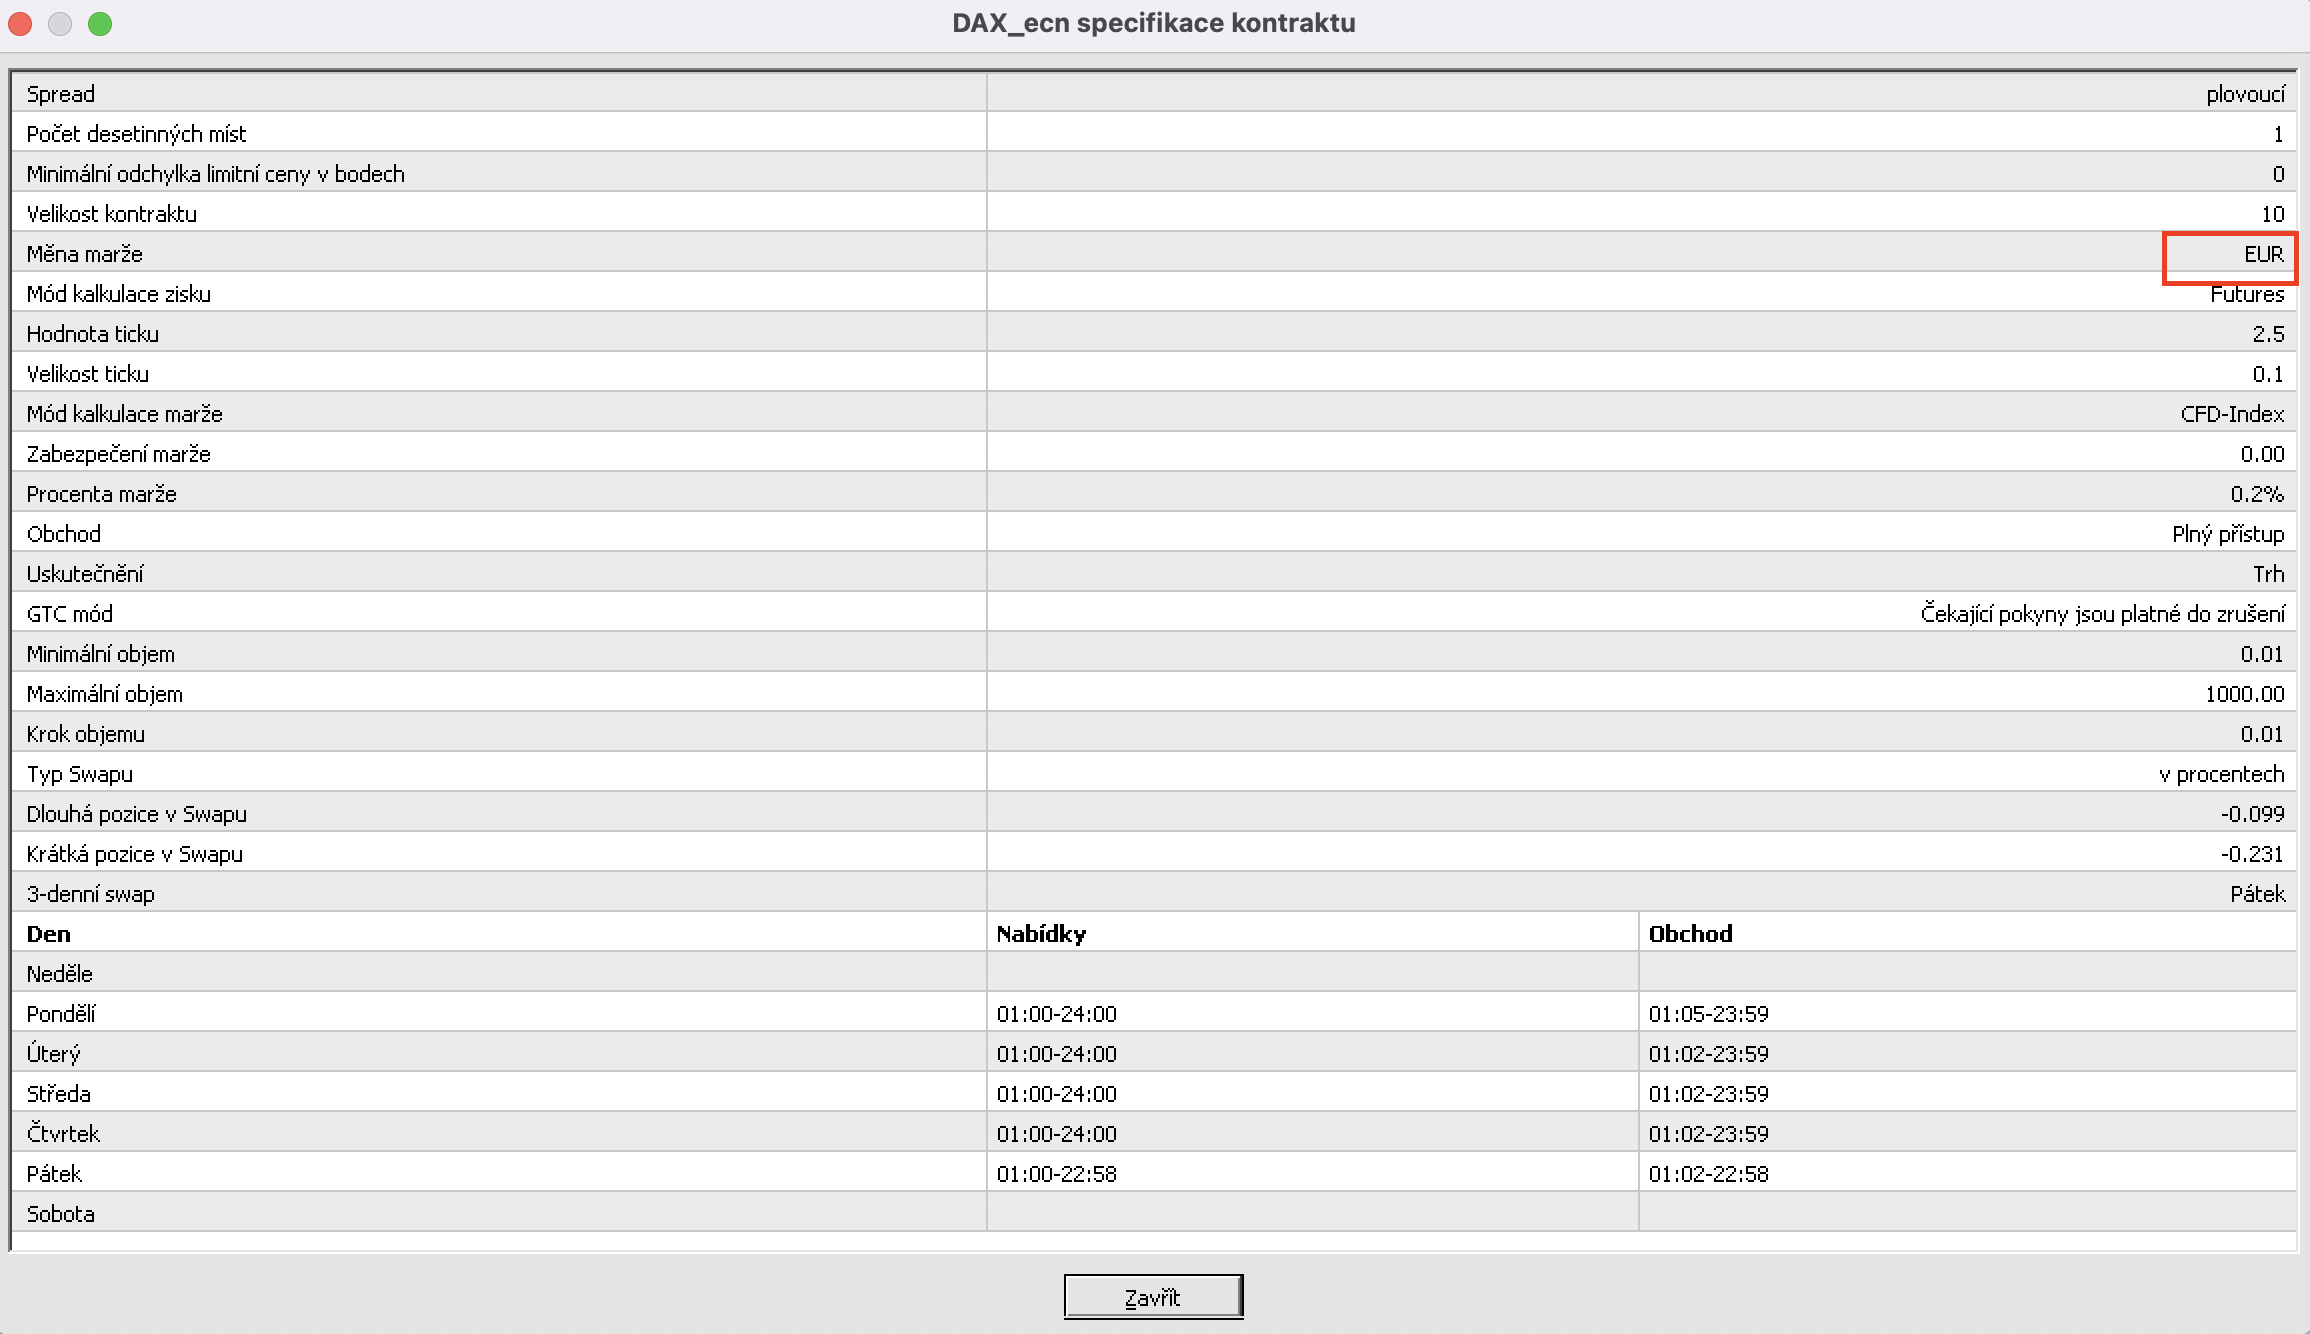Select the v procentech swap type value
The width and height of the screenshot is (2310, 1334).
2222,774
